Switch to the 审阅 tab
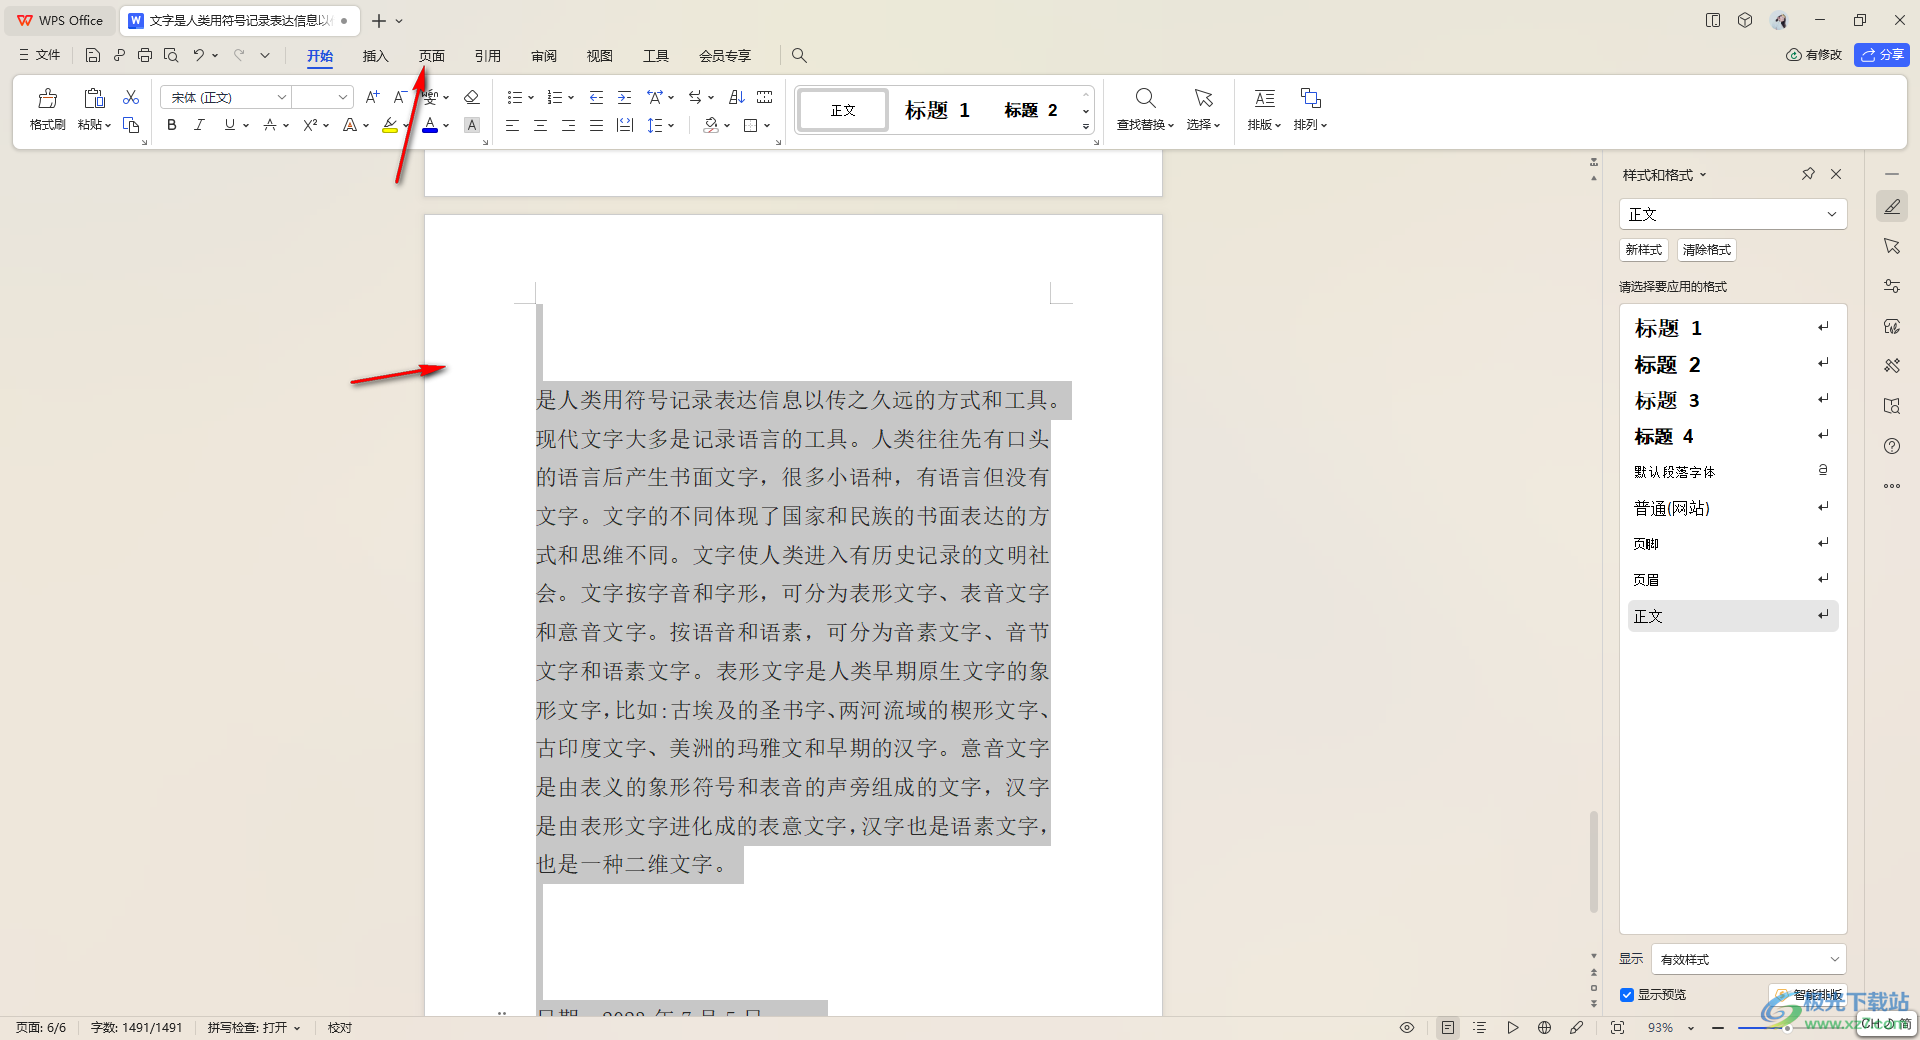1920x1040 pixels. (x=544, y=56)
